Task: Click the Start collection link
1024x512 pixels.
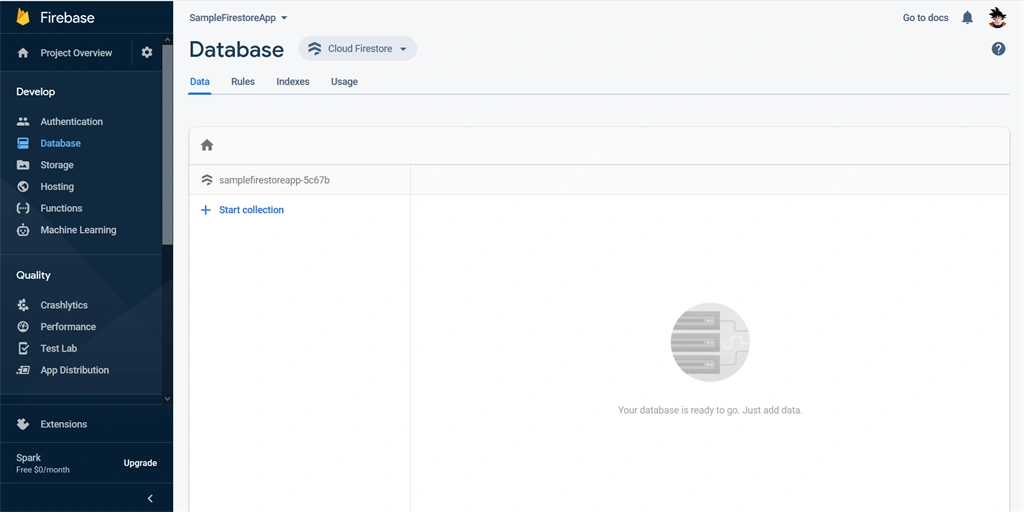Action: pyautogui.click(x=251, y=210)
